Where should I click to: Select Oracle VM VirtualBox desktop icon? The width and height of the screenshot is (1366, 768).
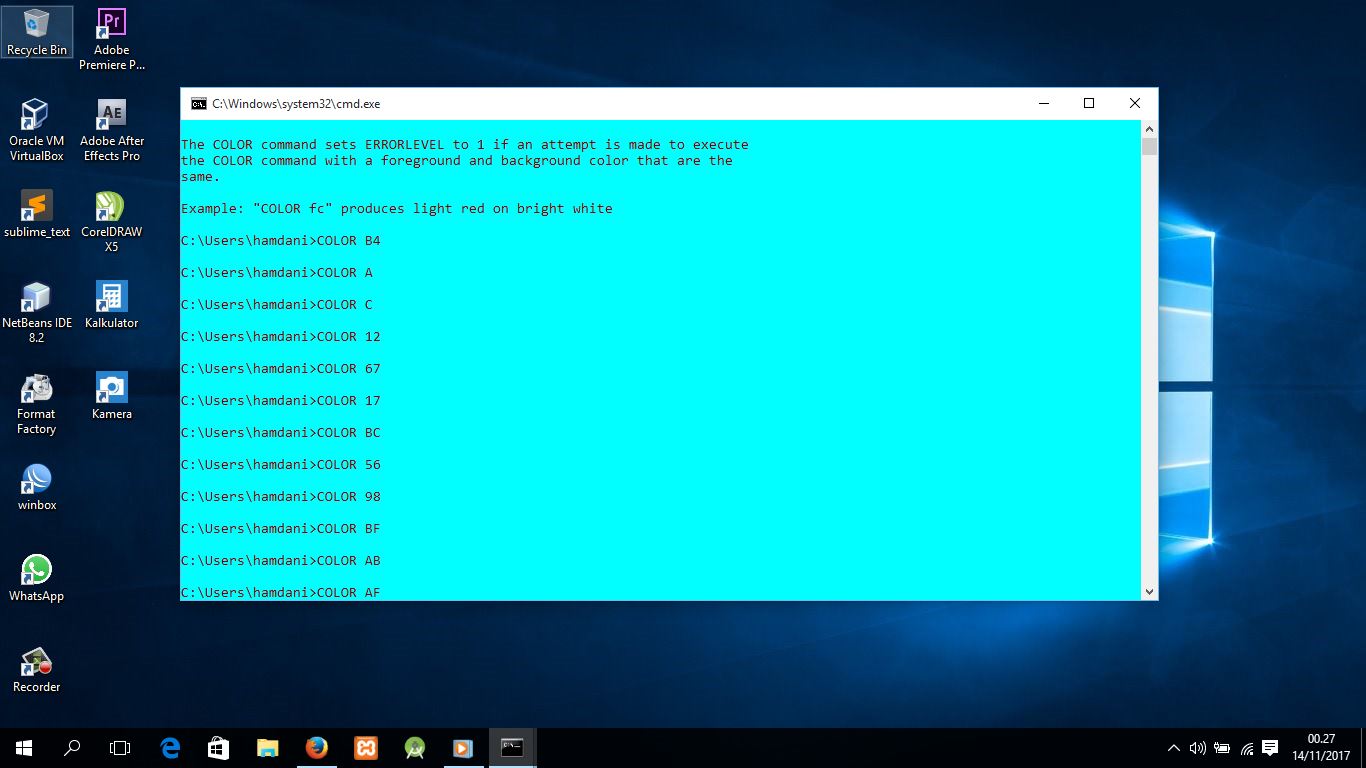pos(37,130)
